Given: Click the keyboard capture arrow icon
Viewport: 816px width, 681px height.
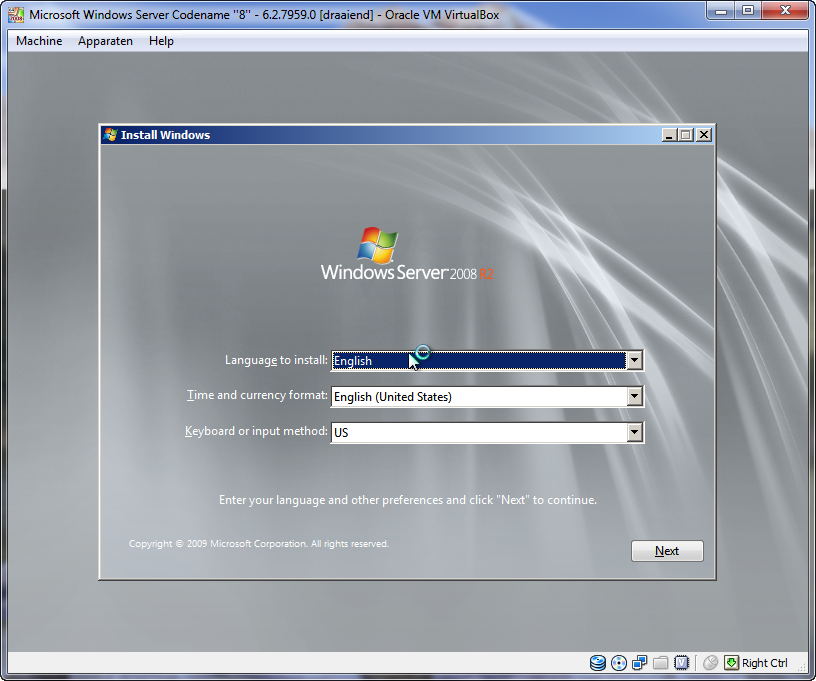Looking at the screenshot, I should coord(731,663).
